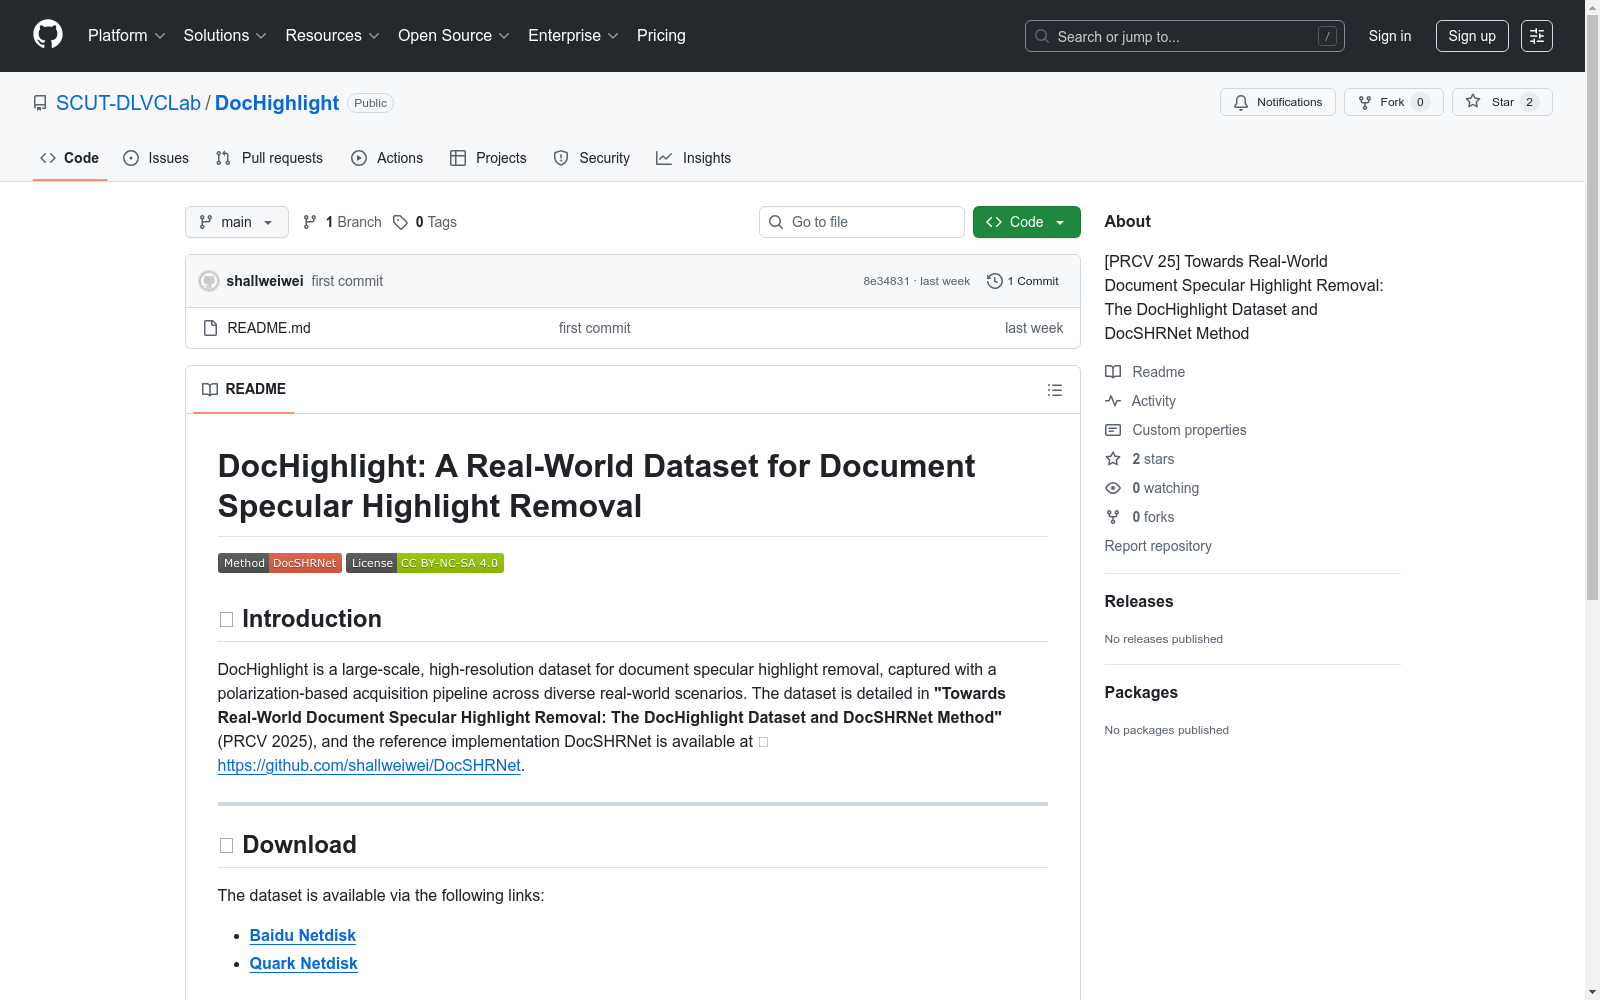Expand the Open Source menu
The image size is (1600, 1000).
(x=454, y=36)
